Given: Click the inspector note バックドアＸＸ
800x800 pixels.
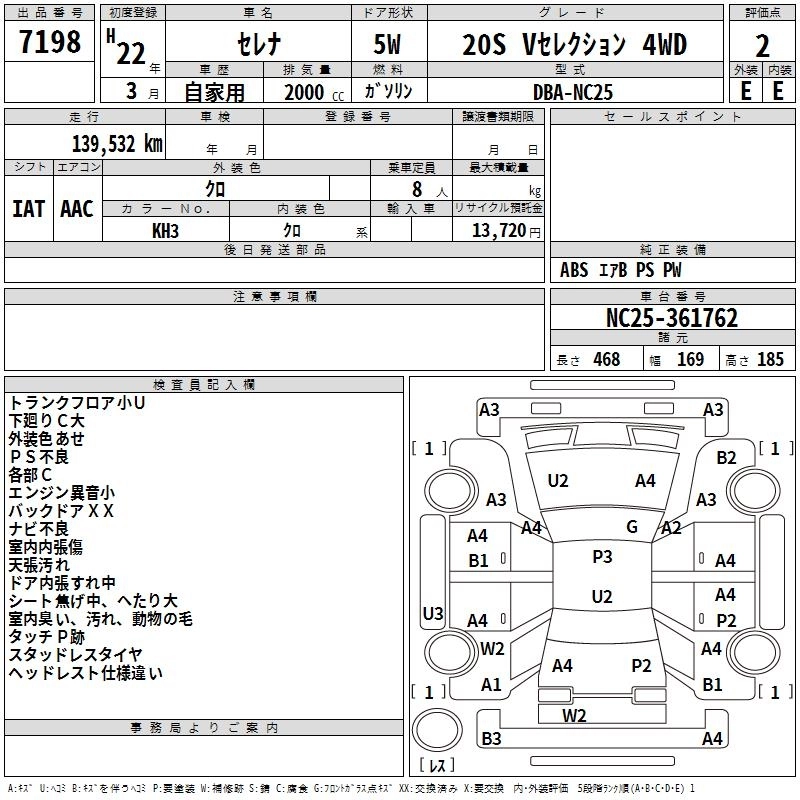Looking at the screenshot, I should pyautogui.click(x=61, y=511).
